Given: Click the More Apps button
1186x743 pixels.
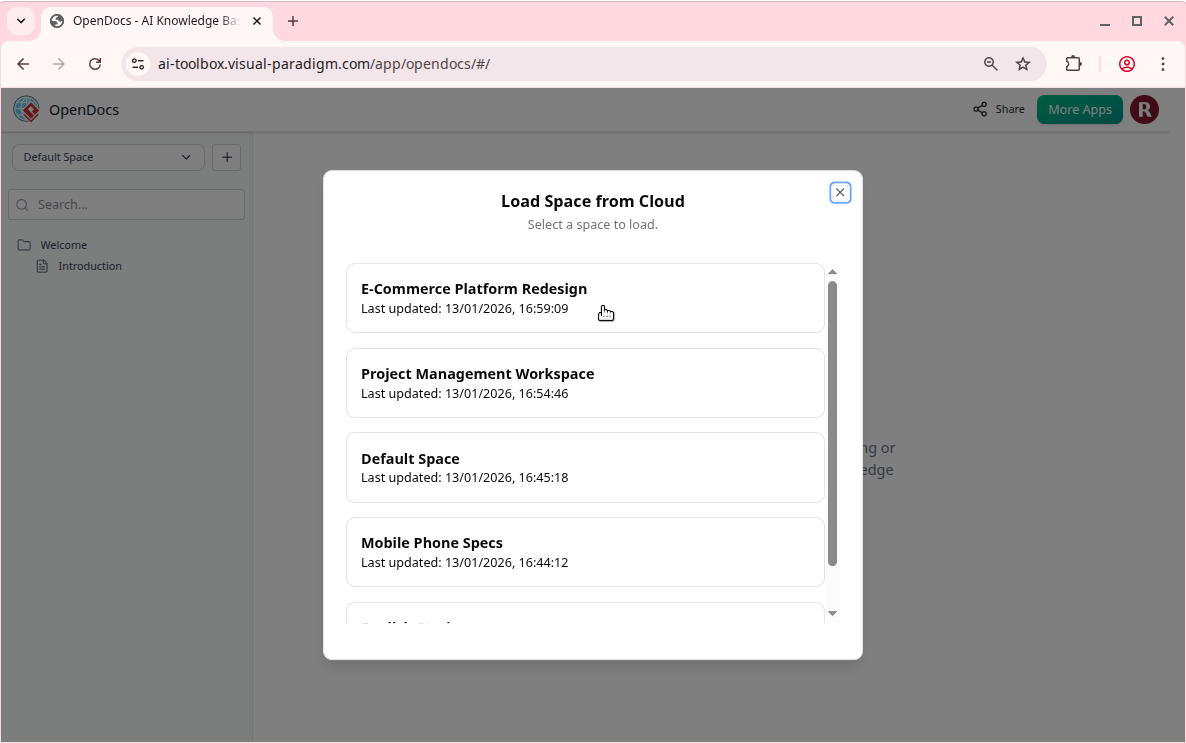Looking at the screenshot, I should pyautogui.click(x=1079, y=109).
